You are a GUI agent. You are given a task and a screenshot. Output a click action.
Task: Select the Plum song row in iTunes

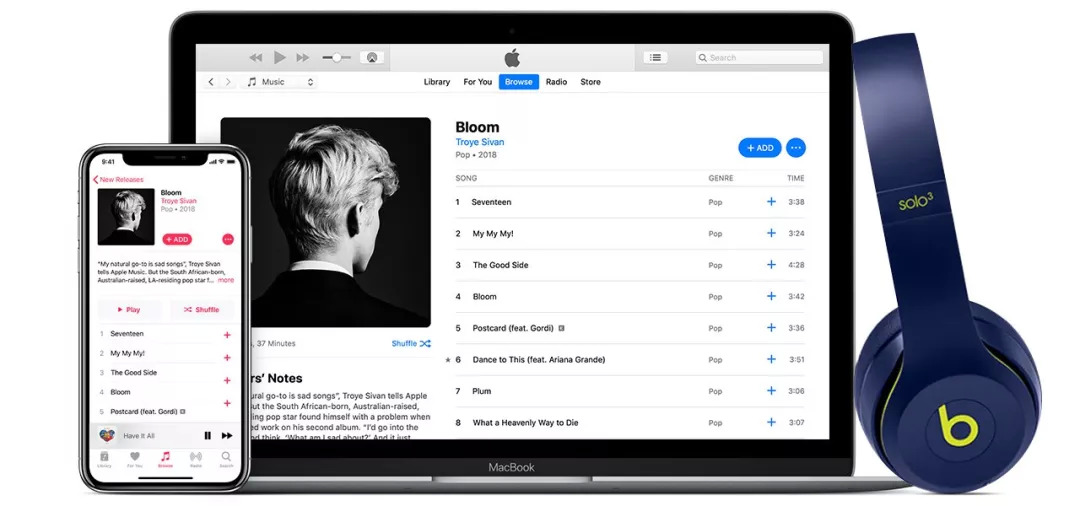click(630, 391)
